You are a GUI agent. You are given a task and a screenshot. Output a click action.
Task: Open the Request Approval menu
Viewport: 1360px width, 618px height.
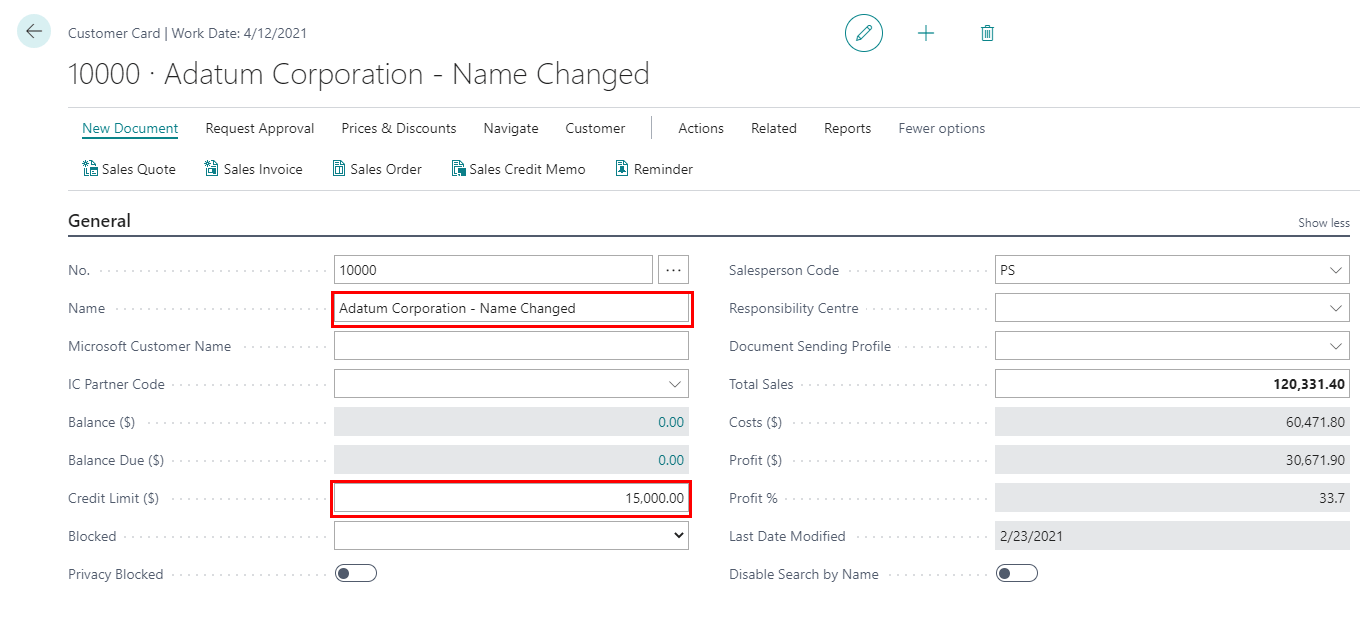coord(260,128)
